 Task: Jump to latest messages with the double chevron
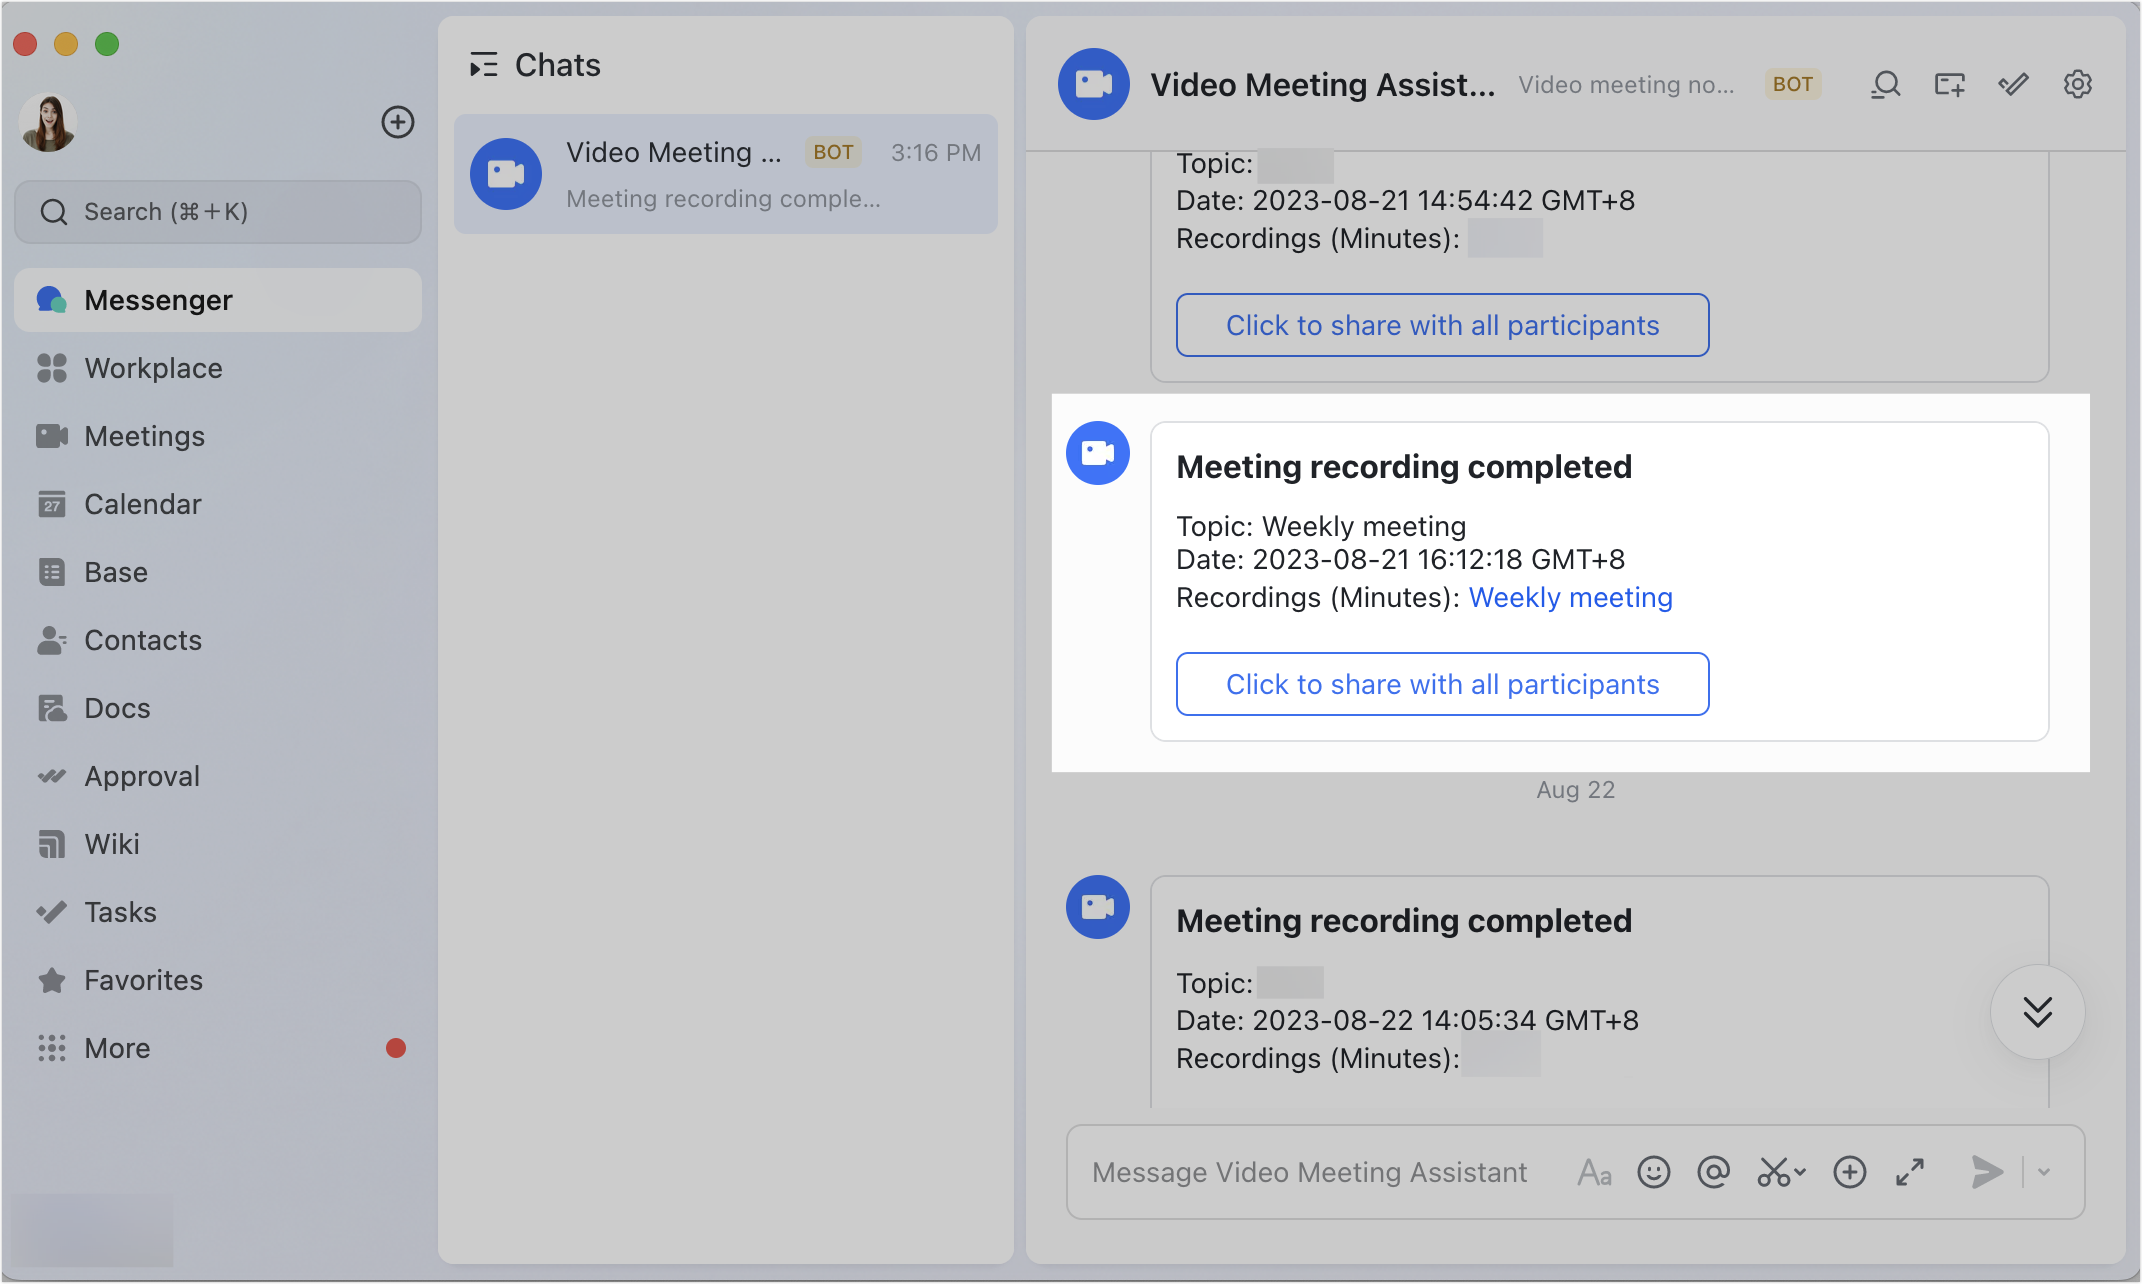[x=2038, y=1012]
